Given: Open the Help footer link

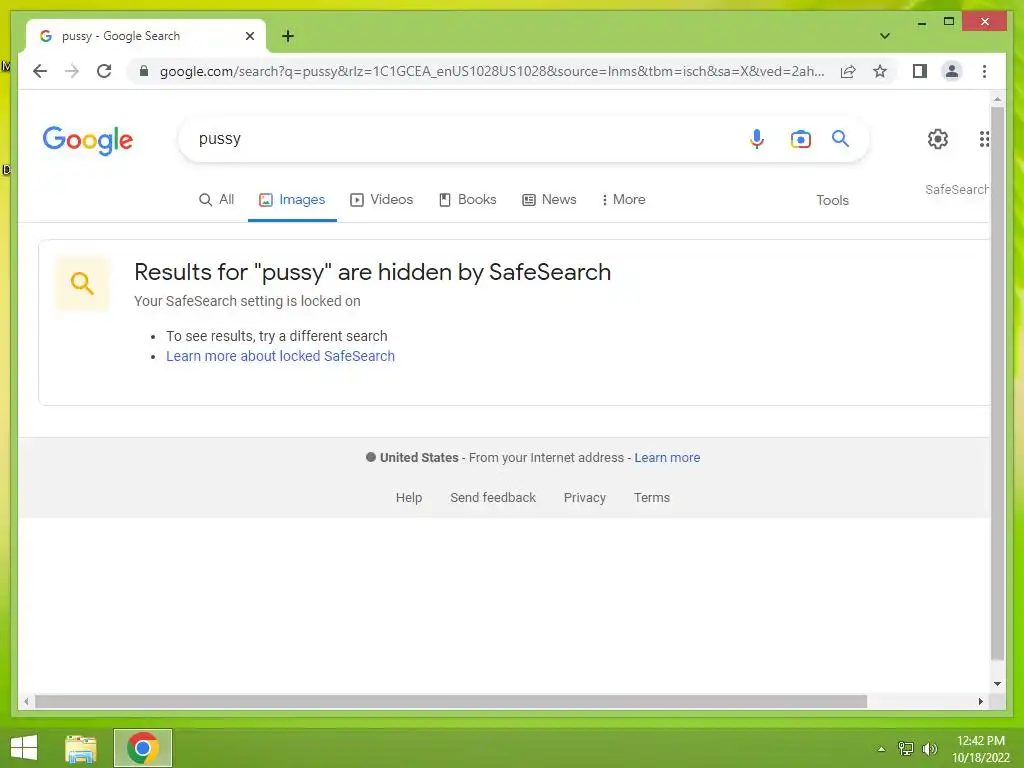Looking at the screenshot, I should click(x=409, y=498).
